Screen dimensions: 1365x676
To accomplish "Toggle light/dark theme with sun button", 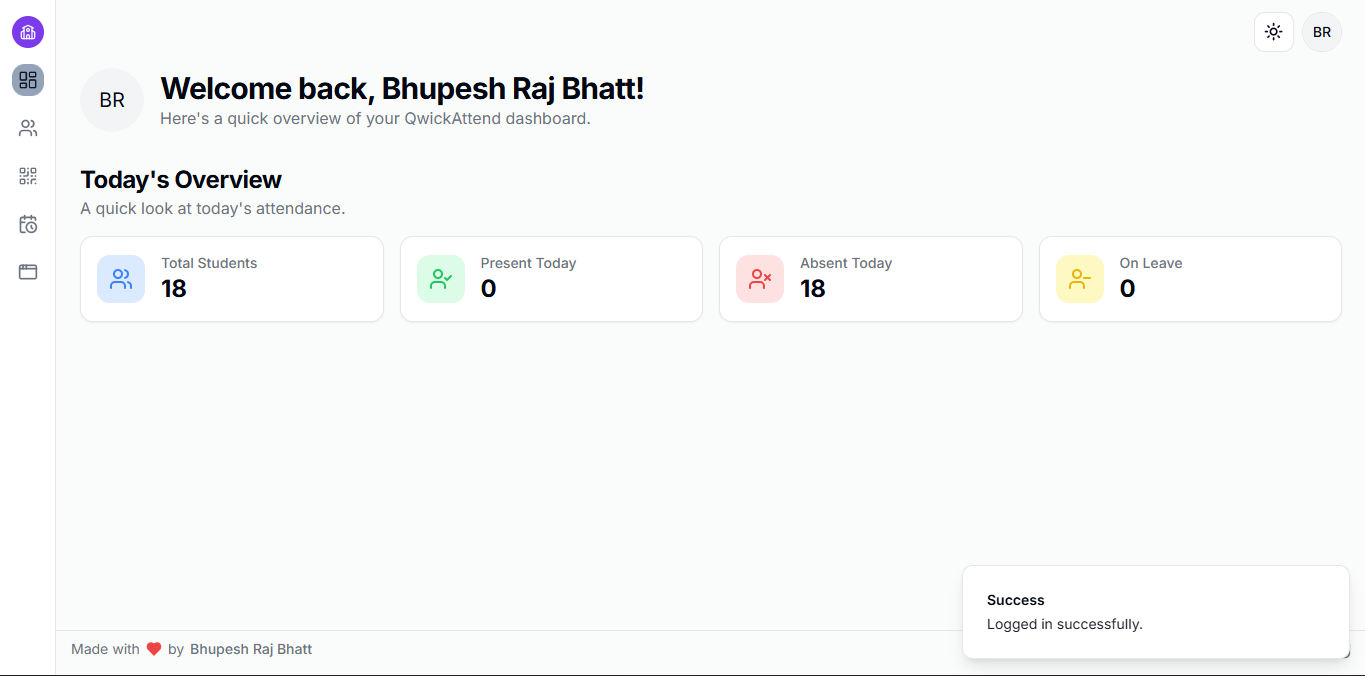I will point(1273,32).
